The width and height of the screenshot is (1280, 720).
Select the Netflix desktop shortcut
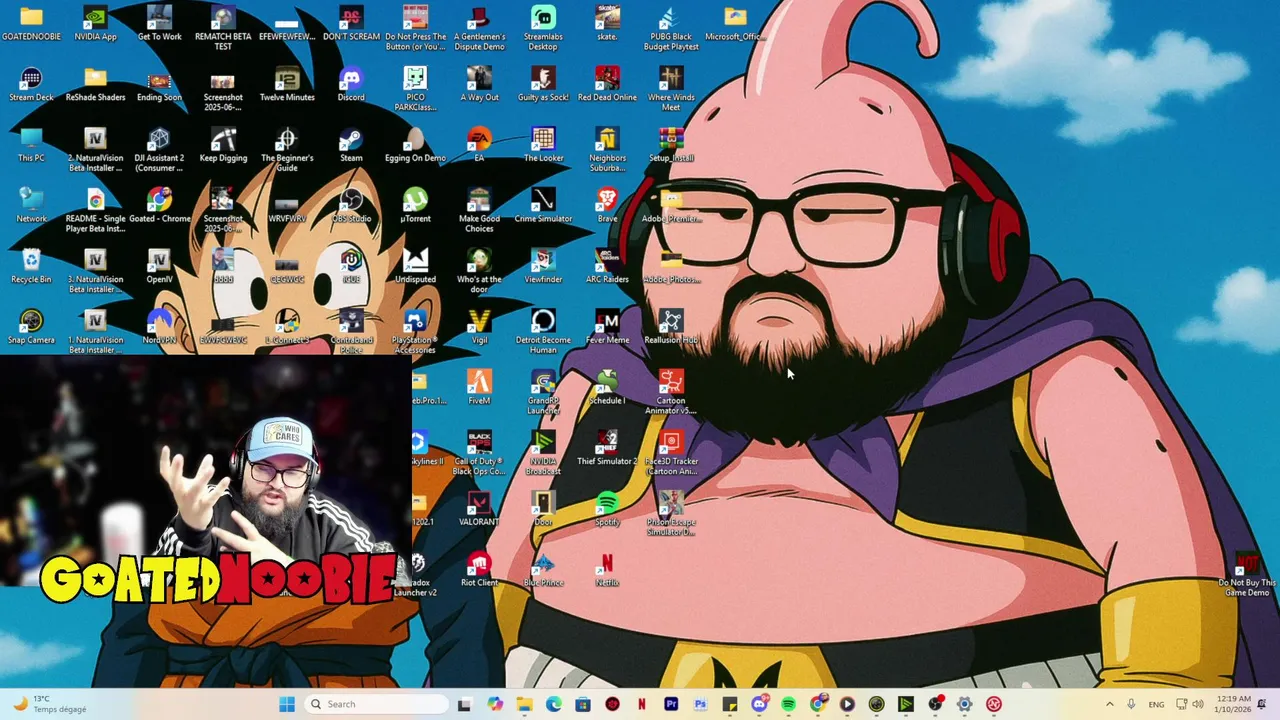tap(607, 571)
